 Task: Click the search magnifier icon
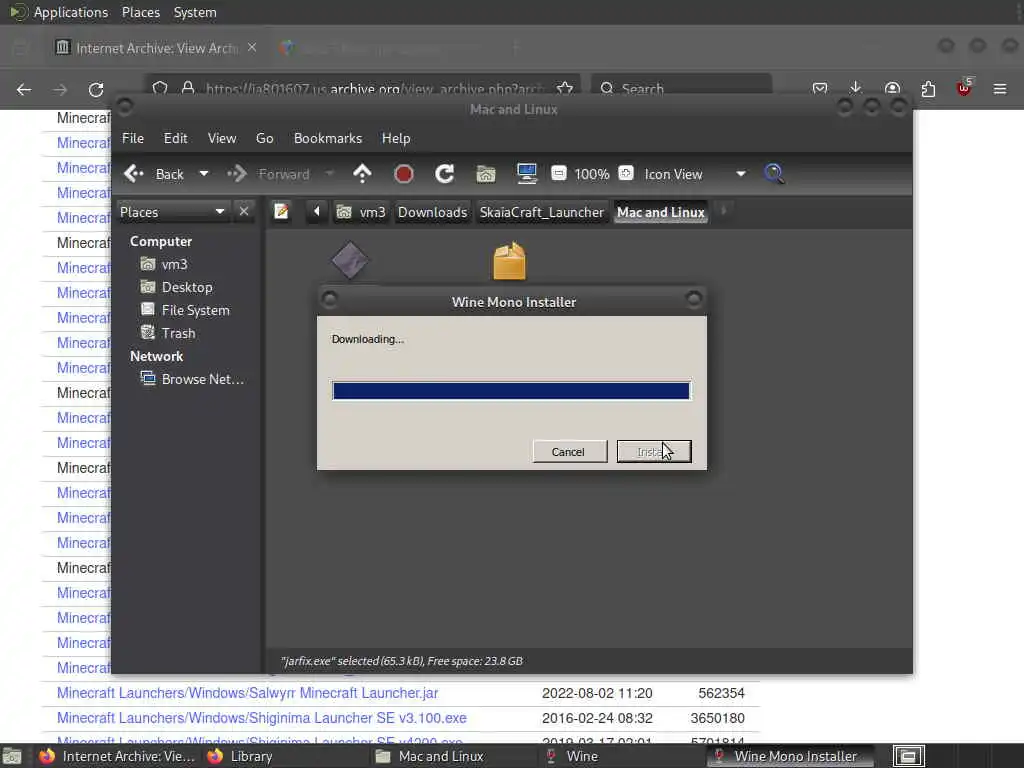pos(774,174)
